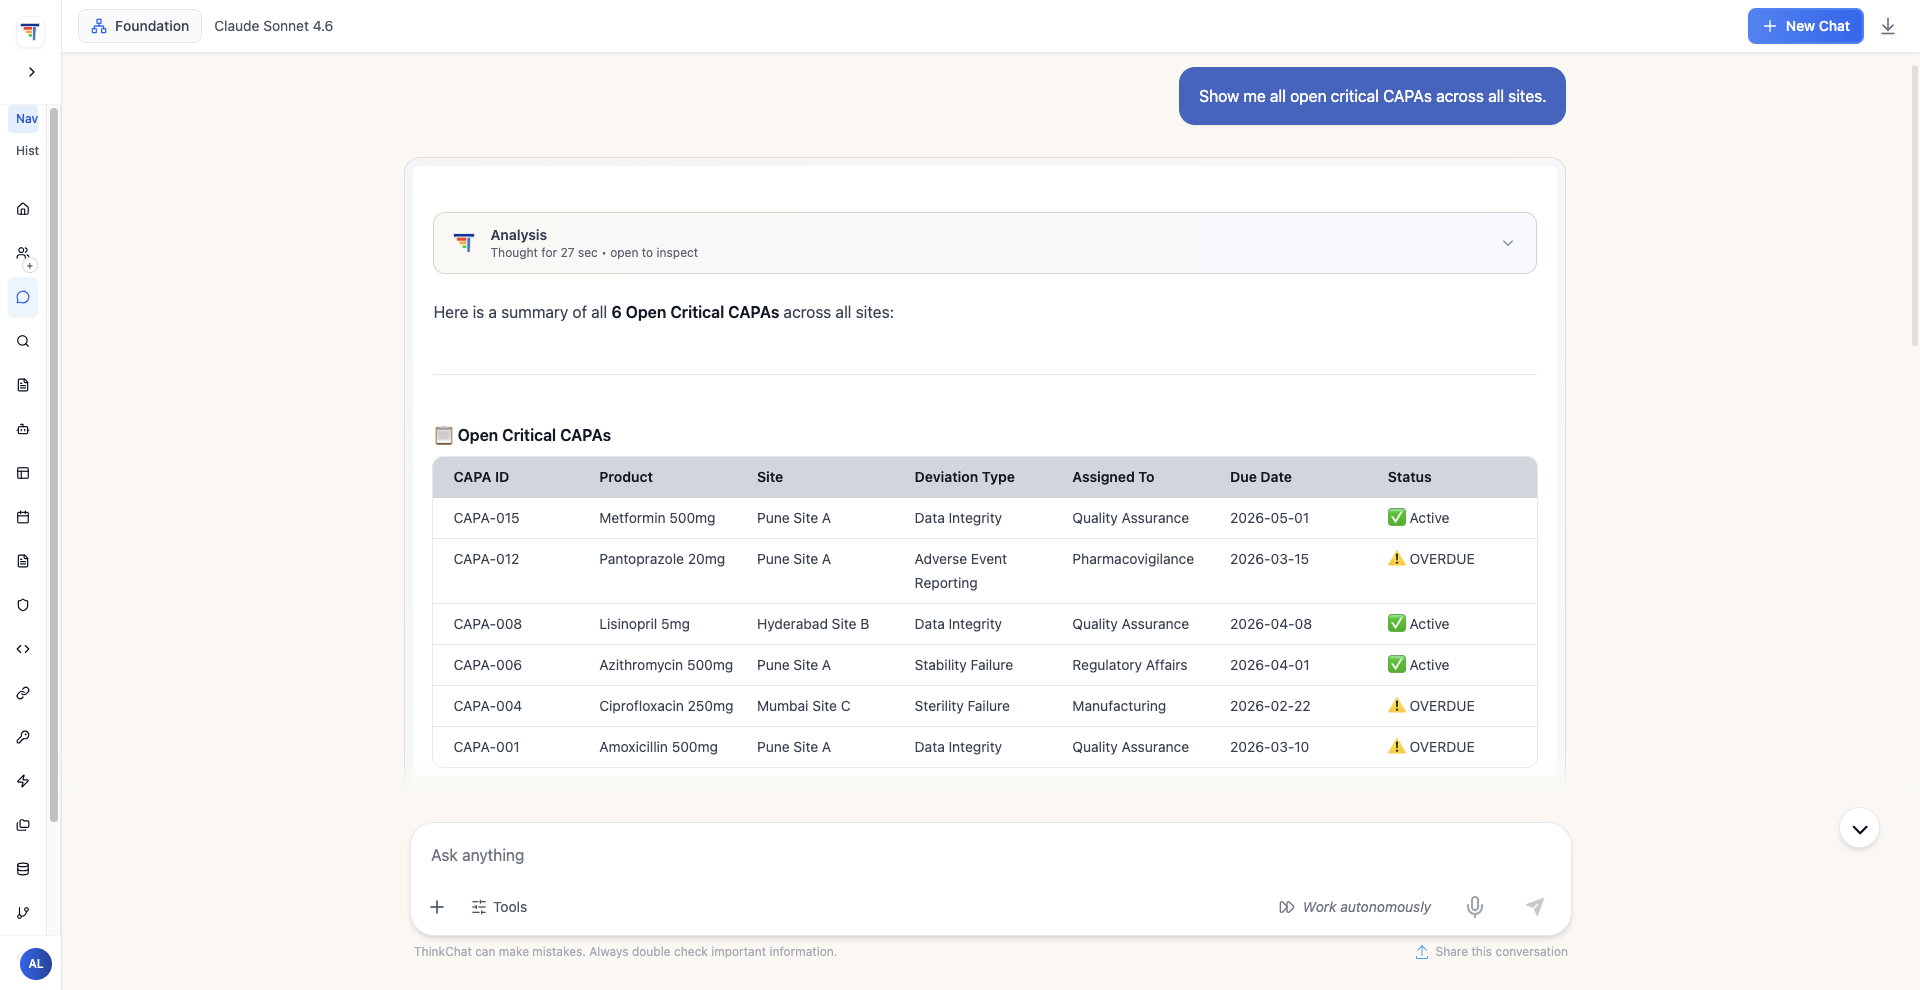Select the CAPA-004 cell
The height and width of the screenshot is (990, 1920).
487,706
